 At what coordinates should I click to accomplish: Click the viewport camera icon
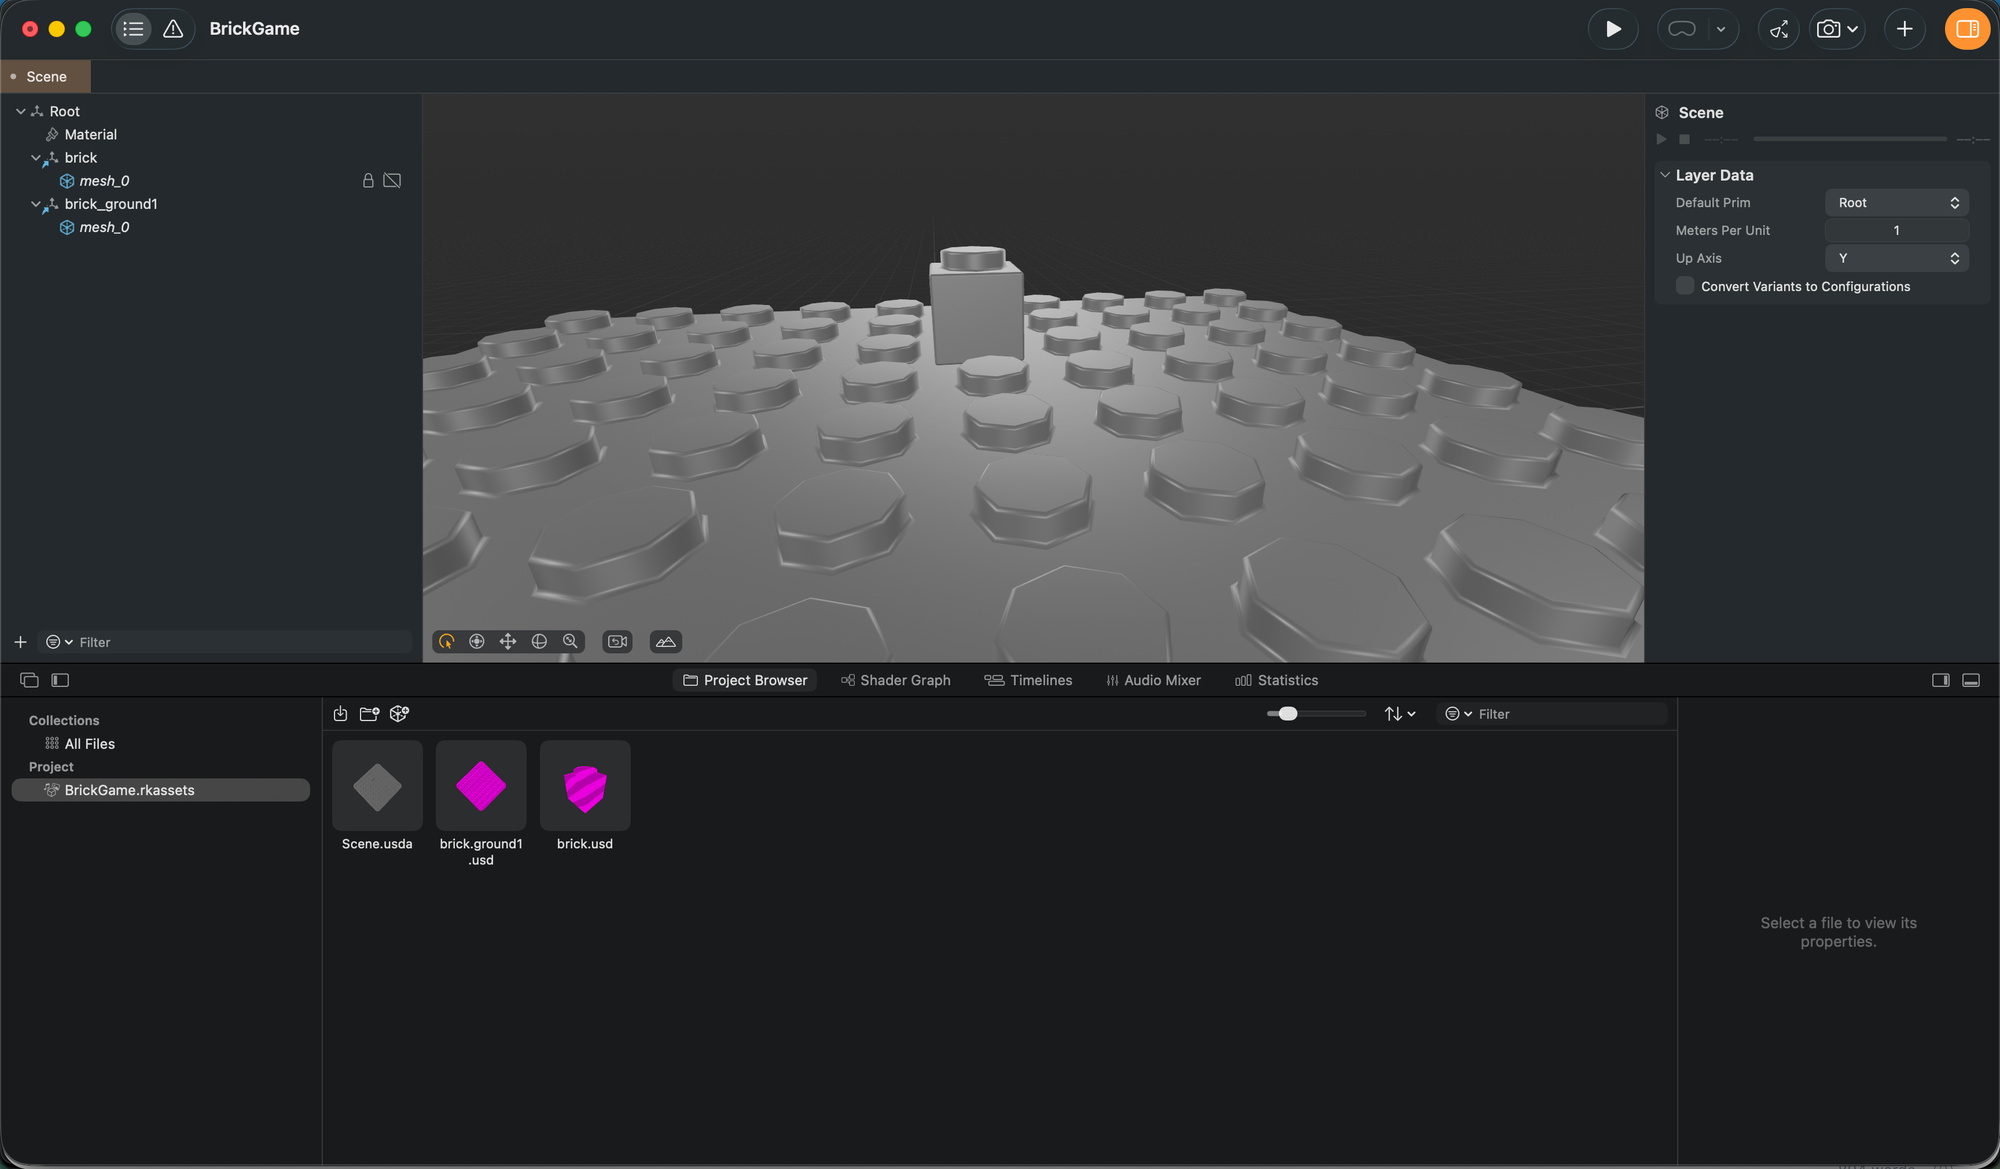[x=618, y=642]
